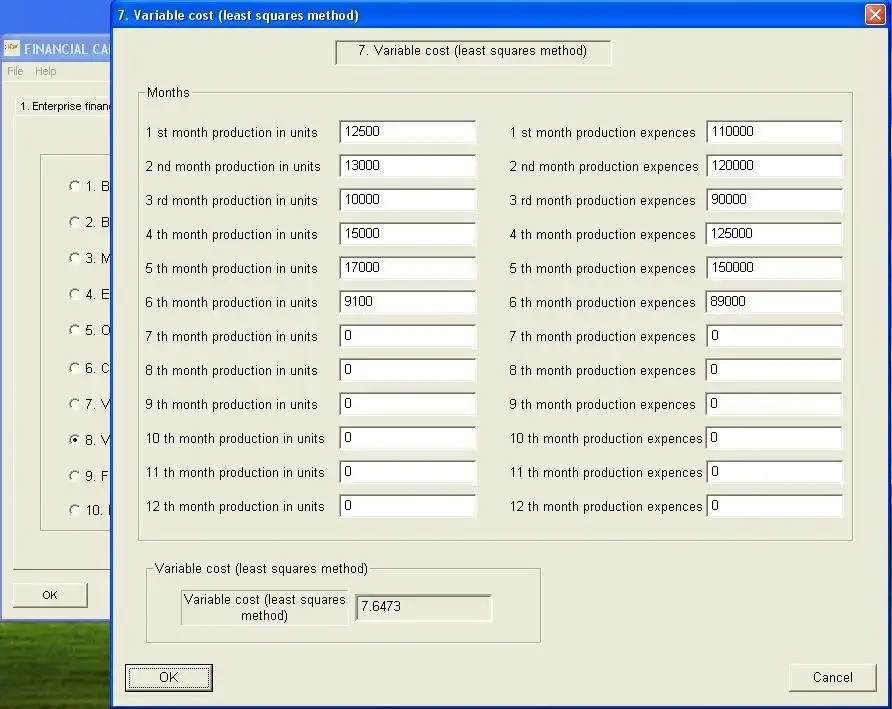The width and height of the screenshot is (892, 709).
Task: Select radio option 9 in background window
Action: (74, 476)
